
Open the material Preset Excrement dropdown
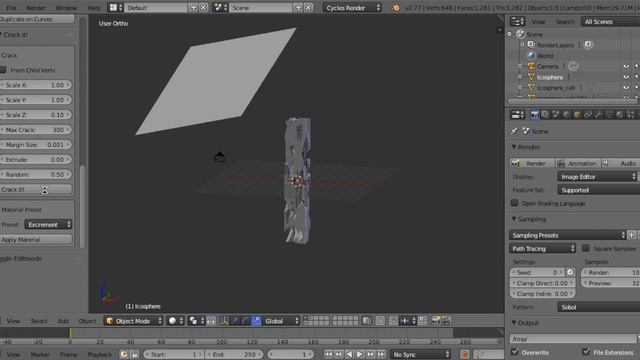click(49, 224)
